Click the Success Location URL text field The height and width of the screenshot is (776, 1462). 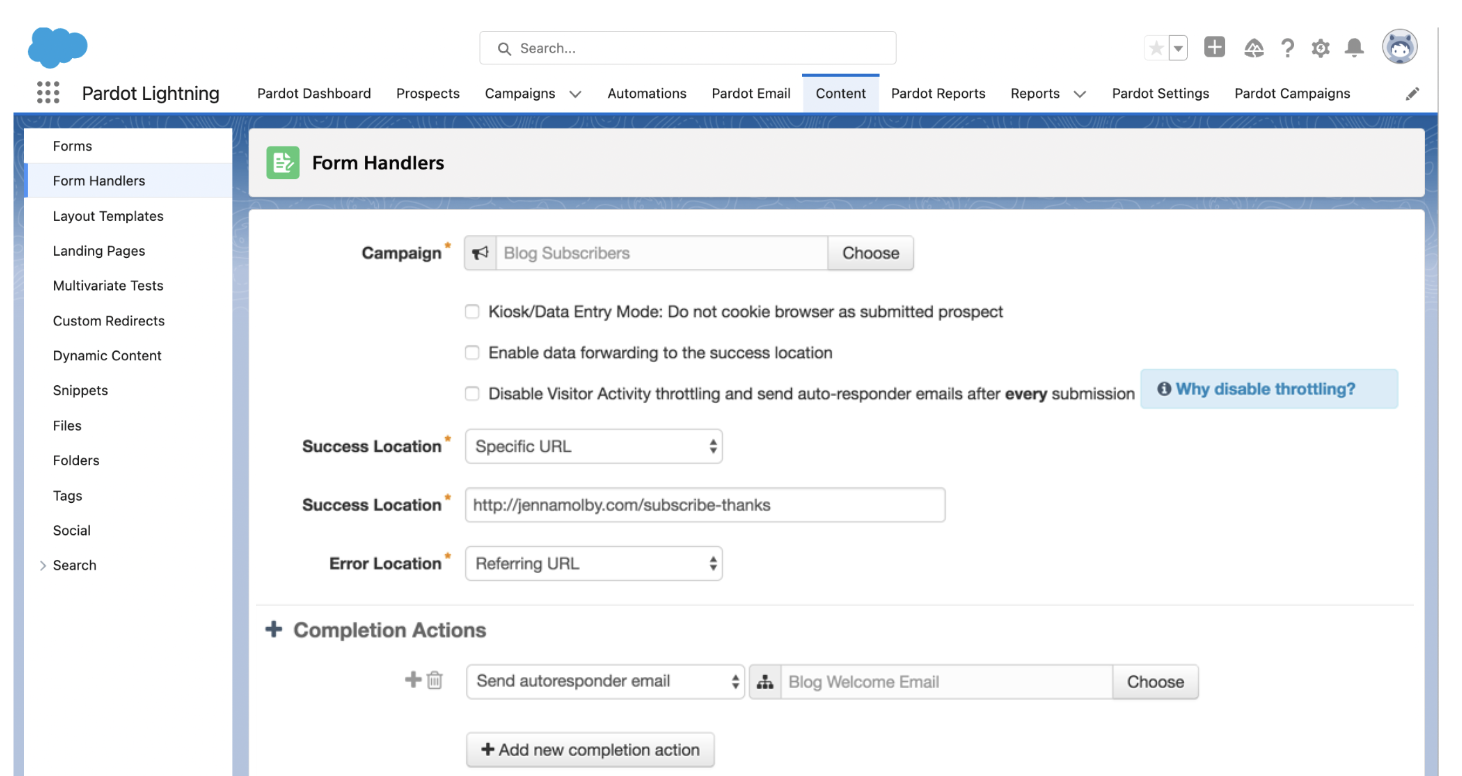tap(705, 505)
